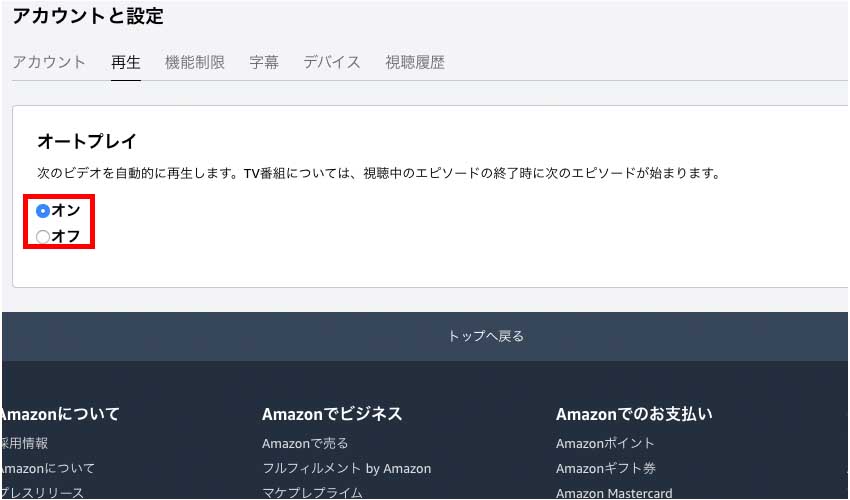Open フルフィルメント by Amazon link
Screen dimensions: 850x500
point(346,468)
